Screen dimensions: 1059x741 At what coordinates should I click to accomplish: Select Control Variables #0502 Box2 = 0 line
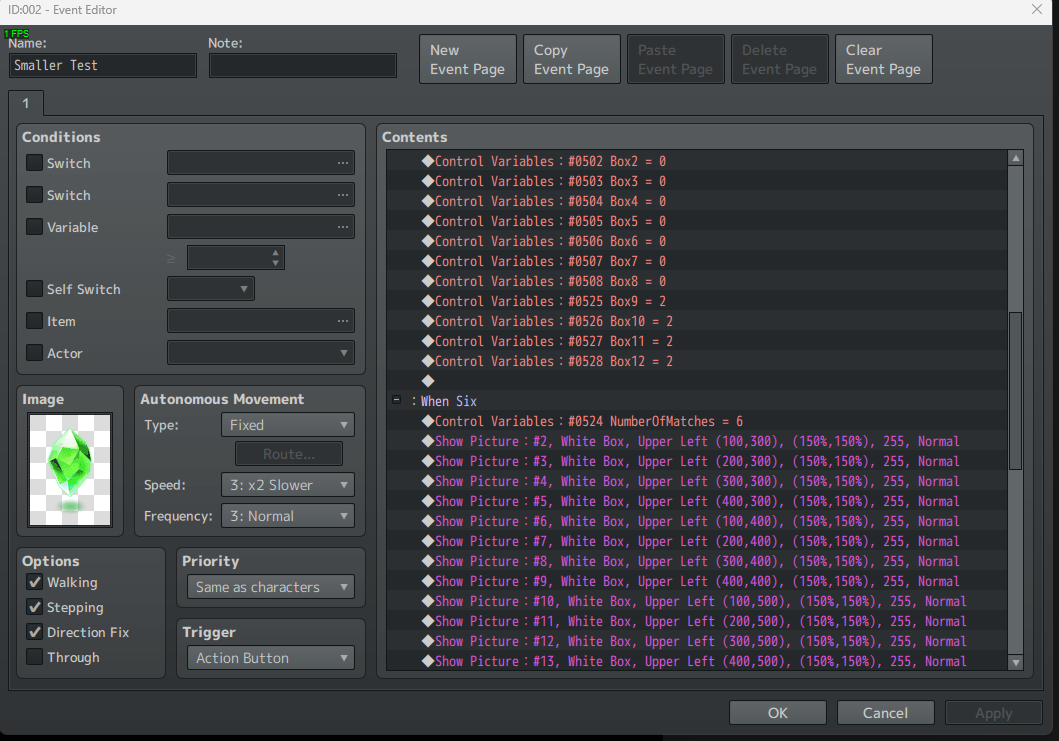(x=697, y=161)
